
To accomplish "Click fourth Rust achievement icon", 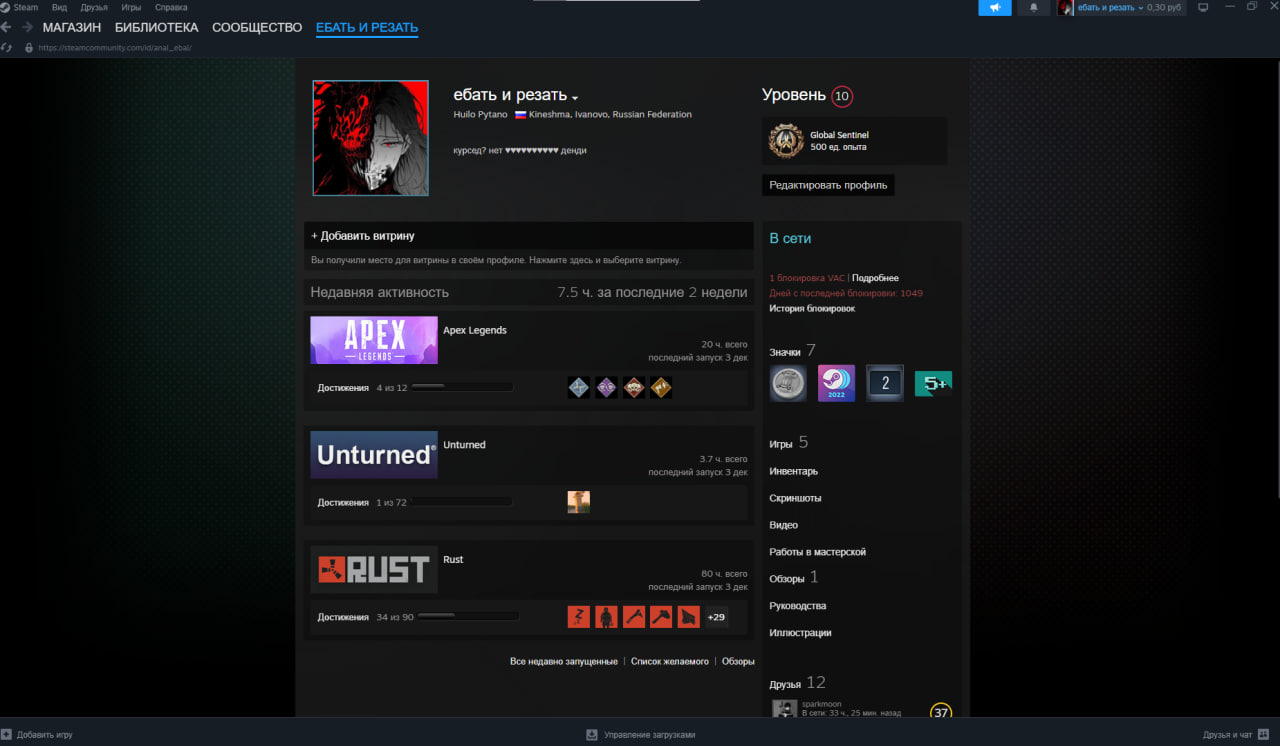I will pyautogui.click(x=661, y=617).
